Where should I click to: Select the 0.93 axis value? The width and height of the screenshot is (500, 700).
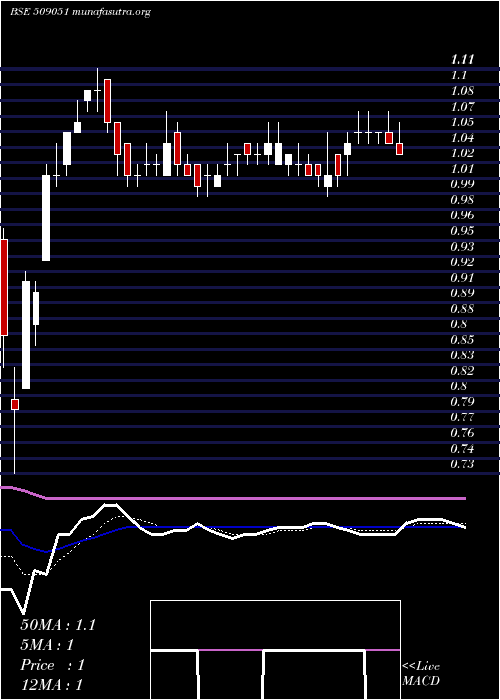[462, 246]
